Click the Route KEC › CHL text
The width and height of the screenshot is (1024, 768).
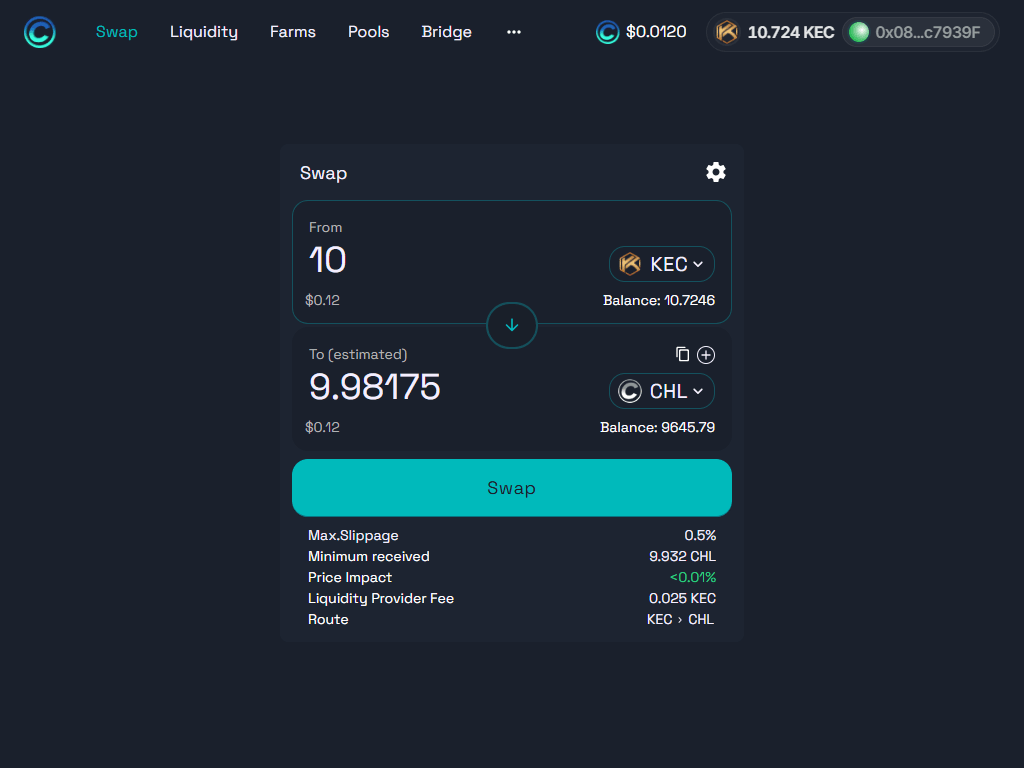[x=680, y=619]
